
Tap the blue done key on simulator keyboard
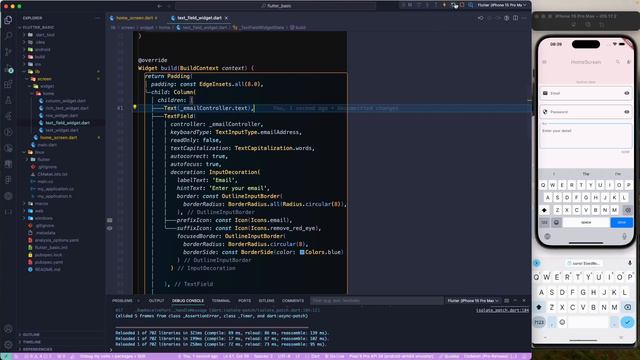[x=621, y=222]
